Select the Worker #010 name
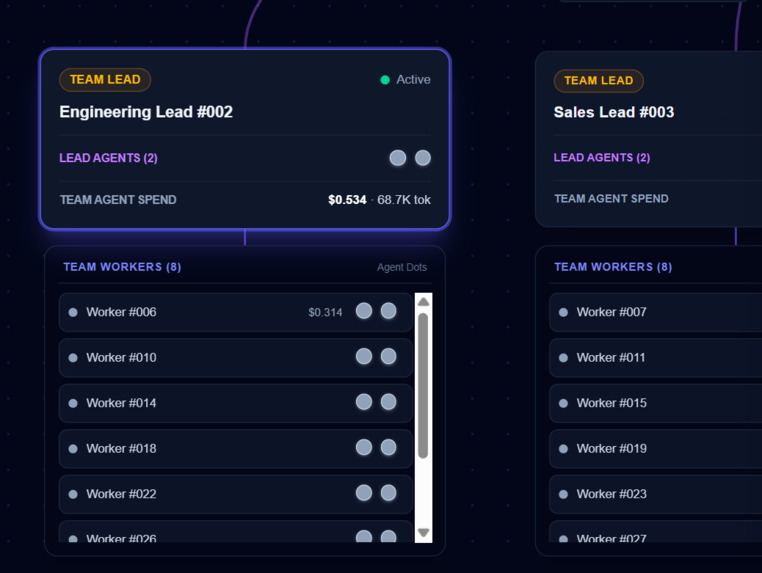This screenshot has width=762, height=573. (121, 358)
